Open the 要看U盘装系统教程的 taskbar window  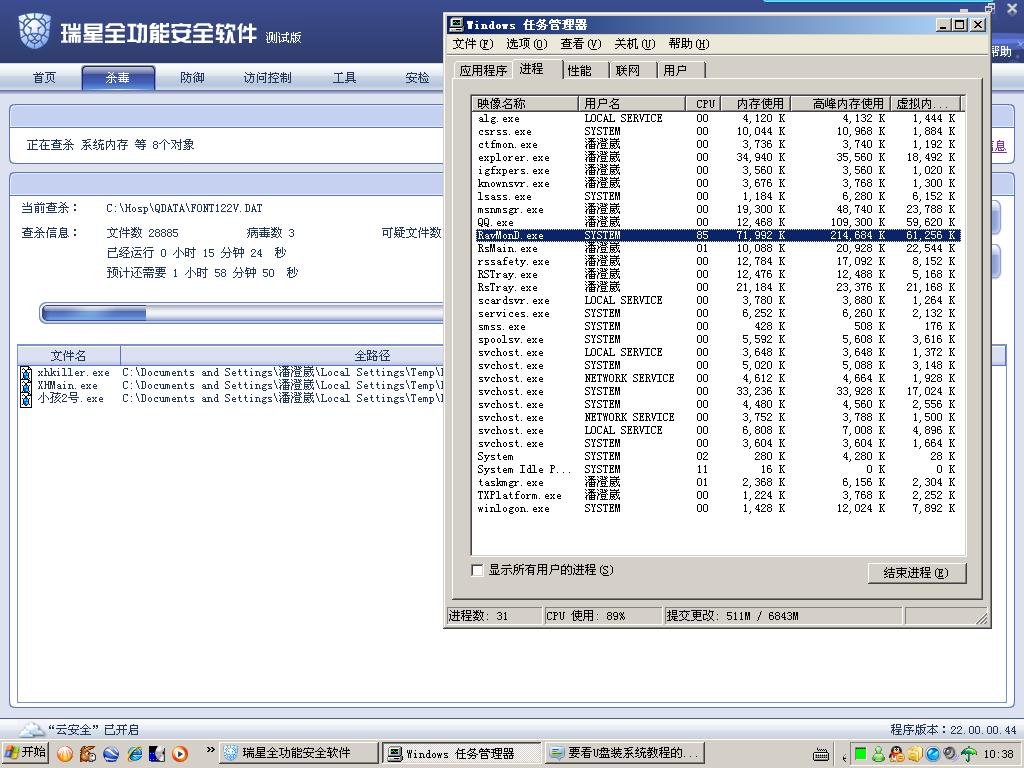point(625,754)
